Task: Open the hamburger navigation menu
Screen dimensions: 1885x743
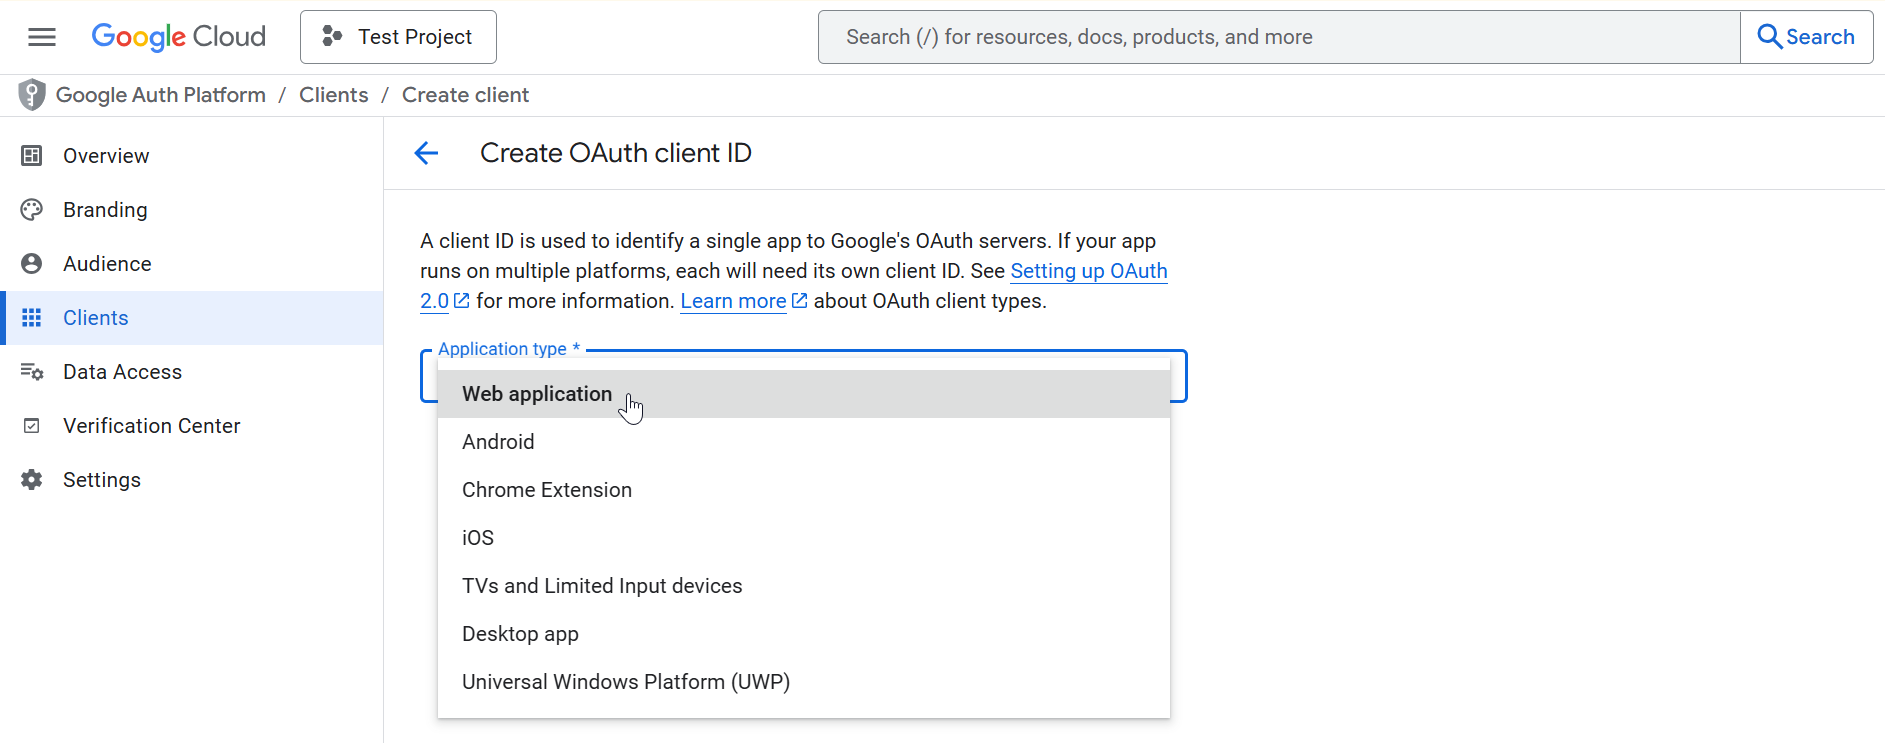Action: coord(42,37)
